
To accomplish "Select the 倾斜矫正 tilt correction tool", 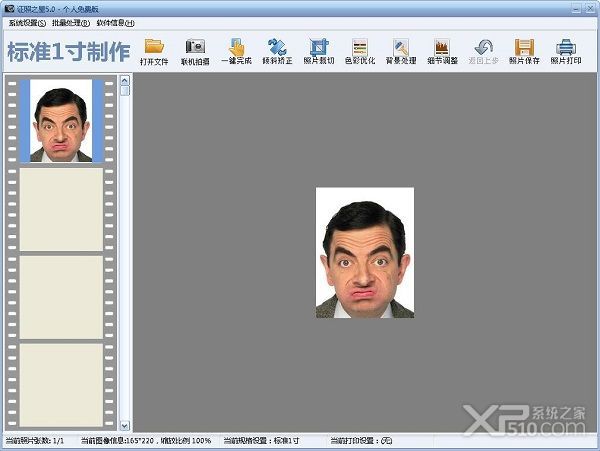I will point(277,51).
